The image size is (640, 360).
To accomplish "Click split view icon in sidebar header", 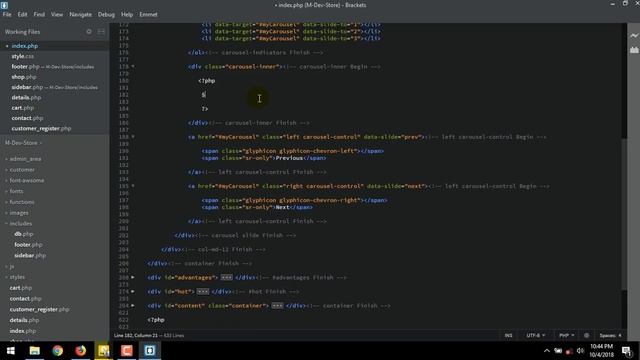I will [101, 31].
